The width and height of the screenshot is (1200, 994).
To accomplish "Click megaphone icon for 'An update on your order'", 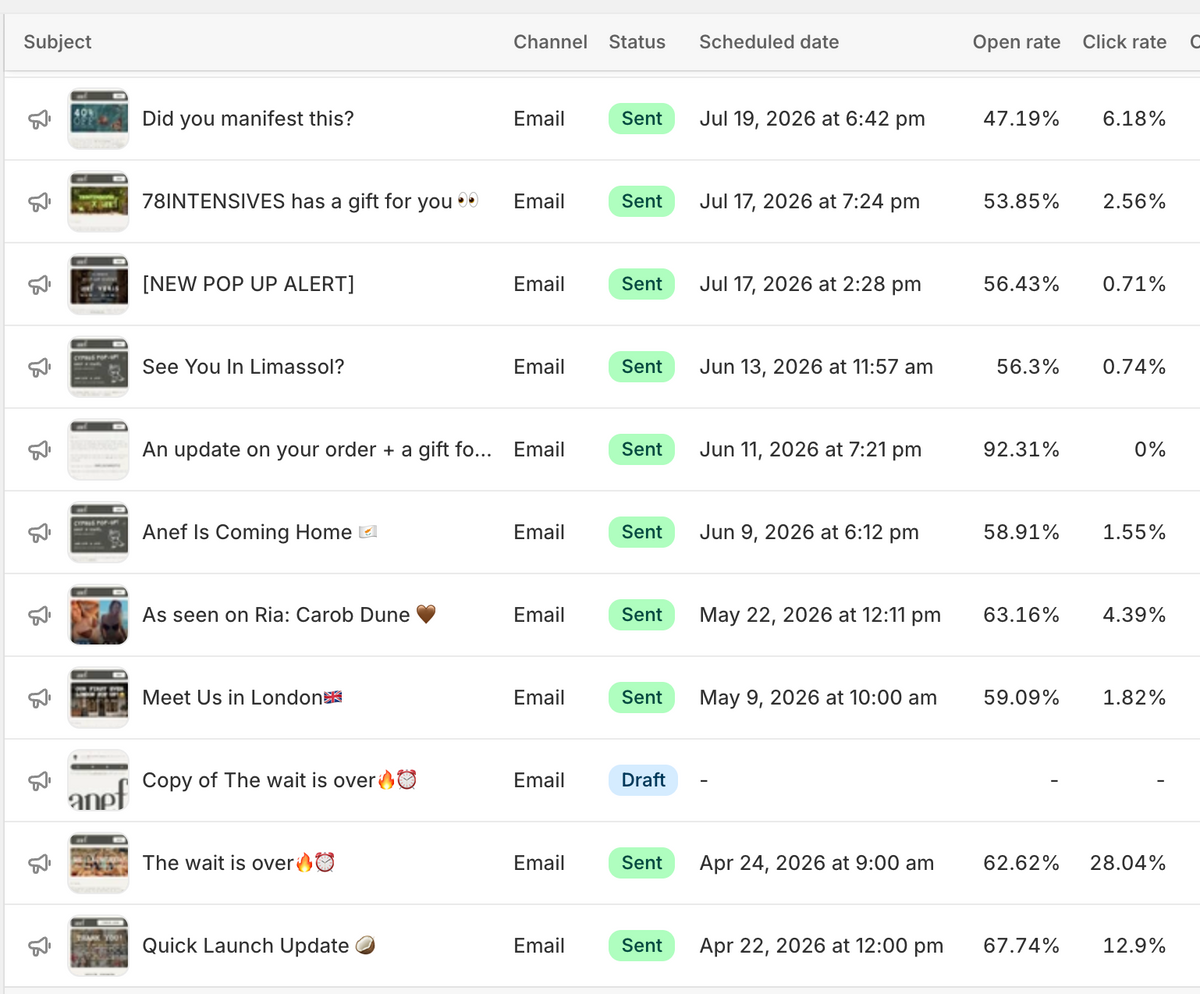I will coord(39,450).
